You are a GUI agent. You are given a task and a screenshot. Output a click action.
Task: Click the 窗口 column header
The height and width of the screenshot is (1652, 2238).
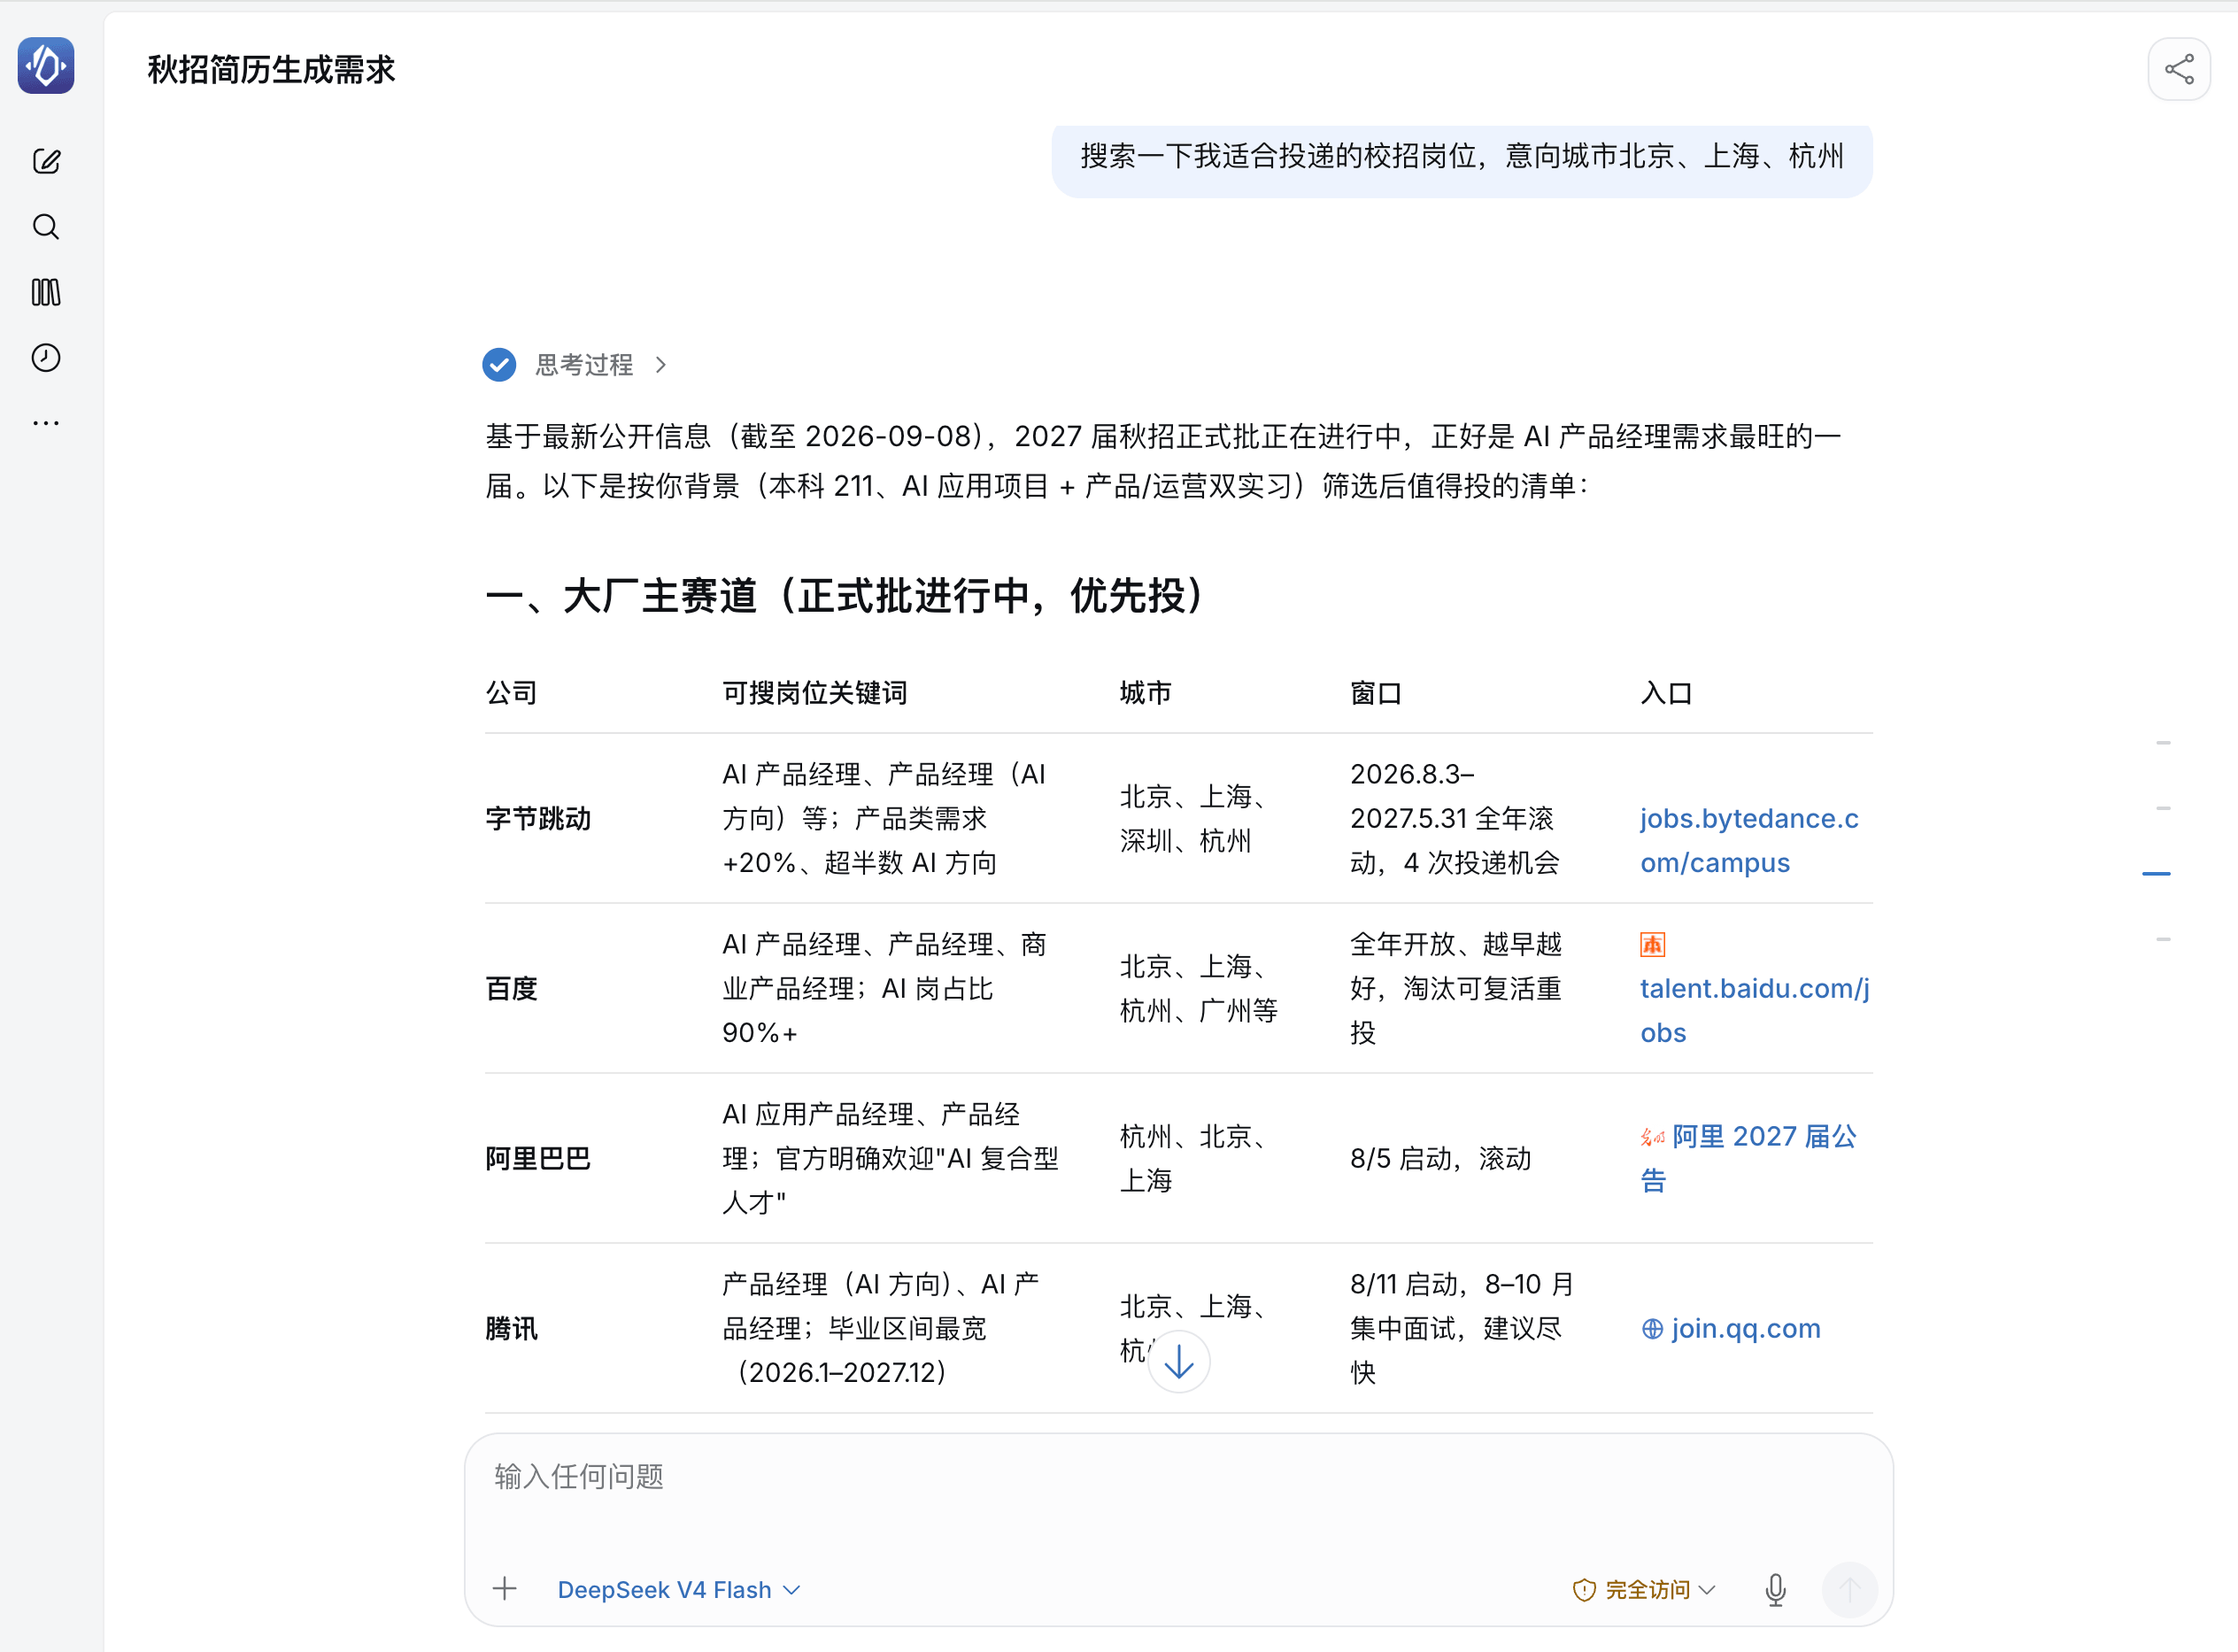[1376, 693]
